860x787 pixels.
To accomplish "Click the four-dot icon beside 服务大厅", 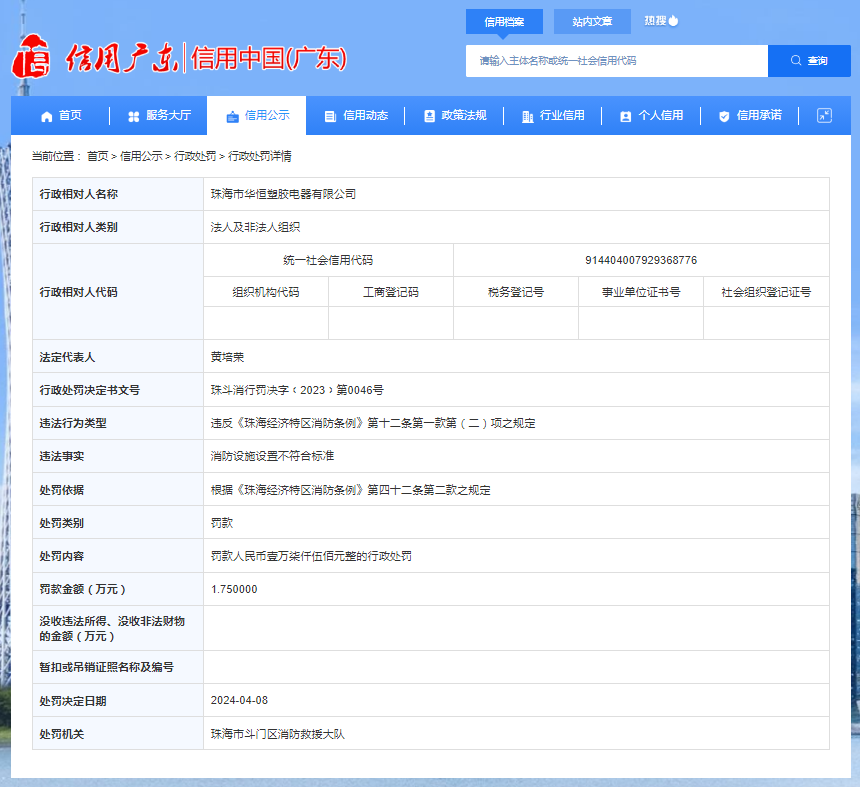I will click(133, 116).
